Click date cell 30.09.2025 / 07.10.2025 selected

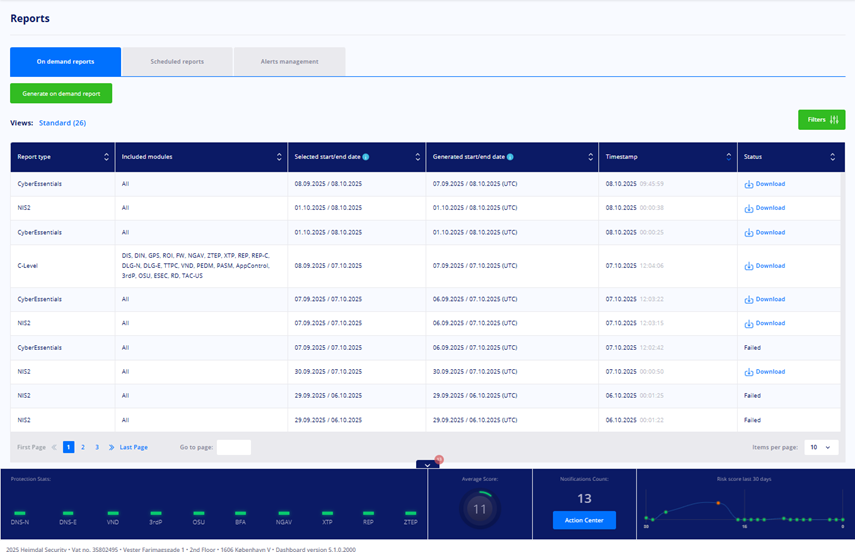pos(328,372)
